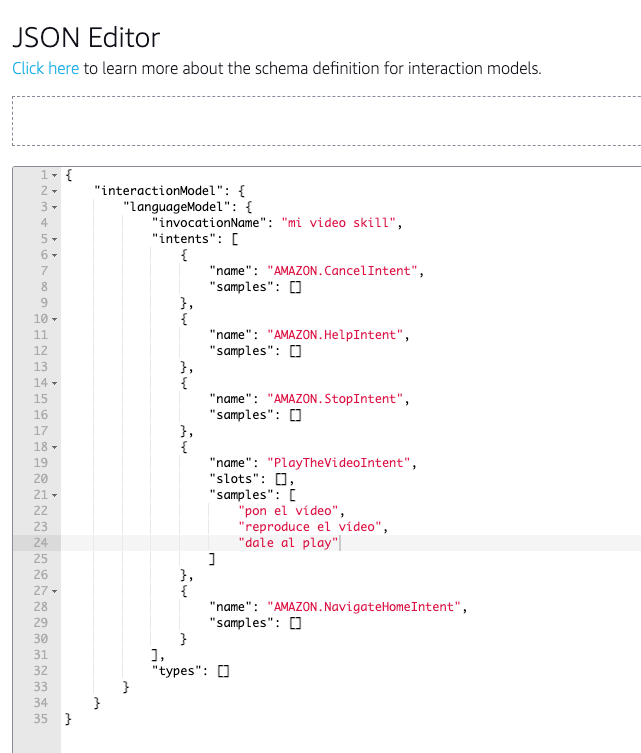The width and height of the screenshot is (641, 753).
Task: Collapse the AMAZON.HelpIntent block on line 10
Action: 54,319
